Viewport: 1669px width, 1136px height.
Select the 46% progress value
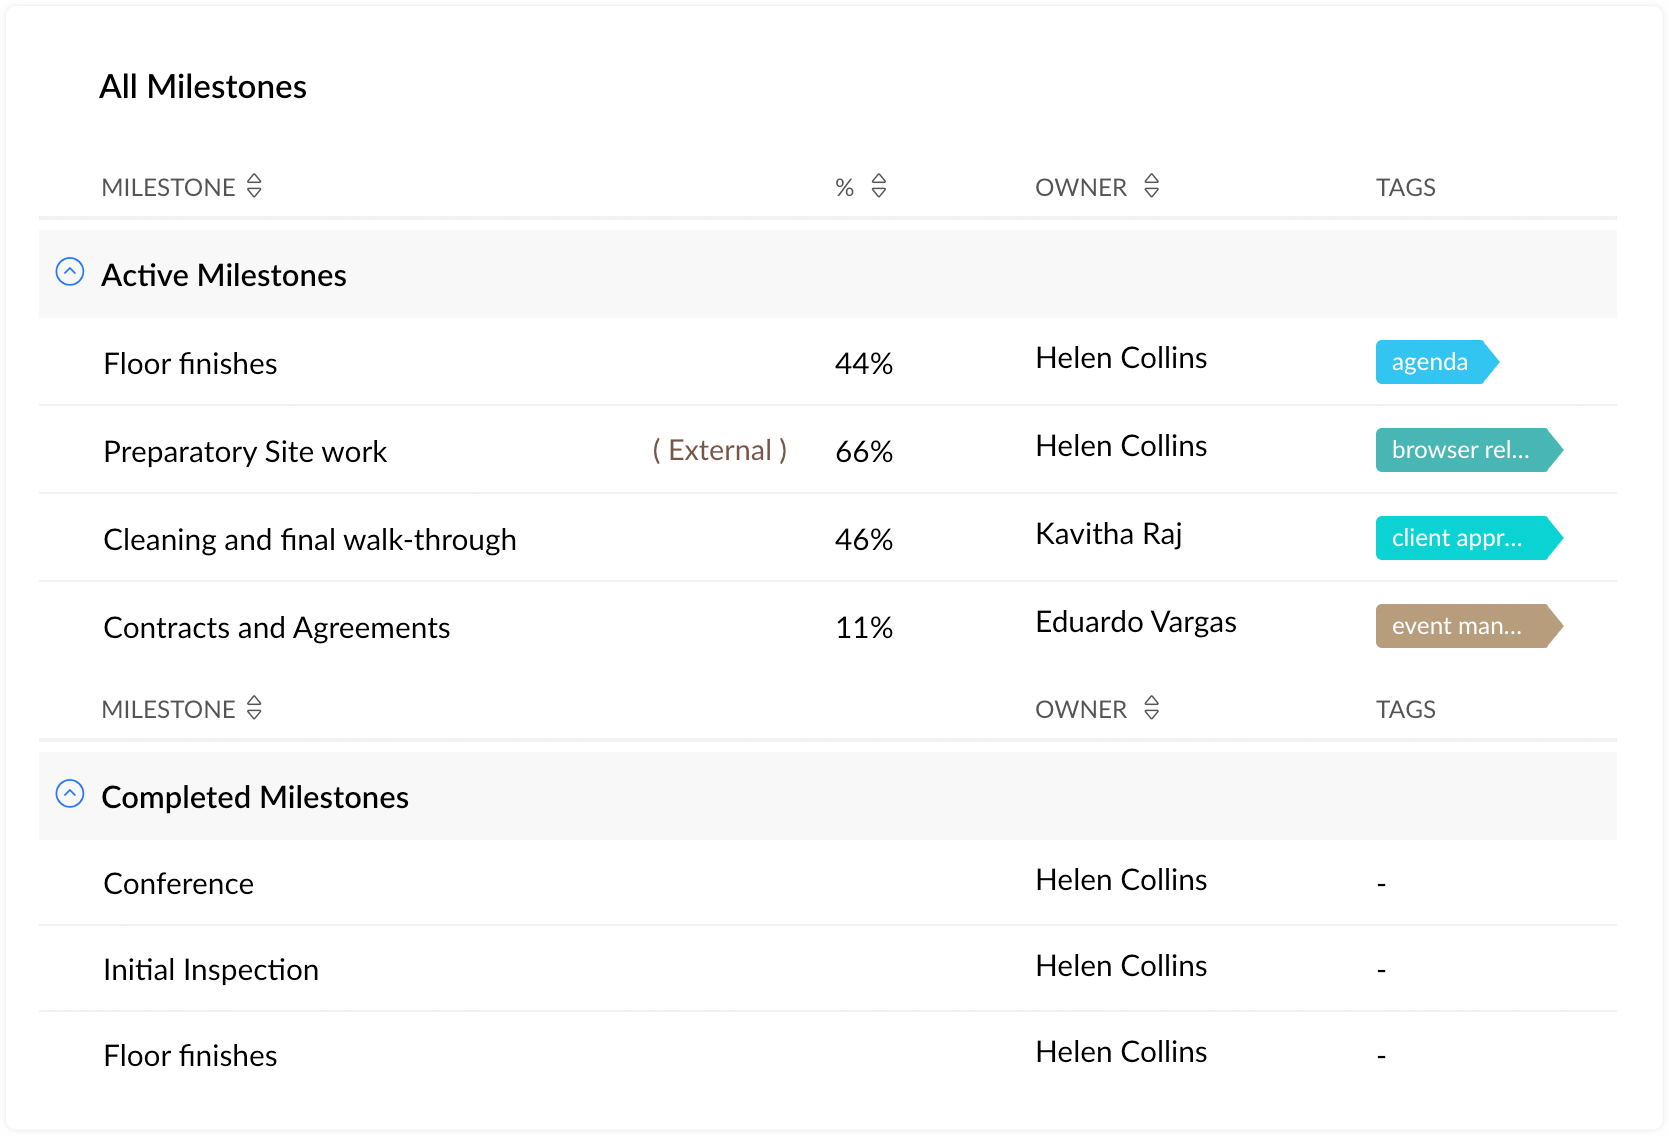click(x=864, y=540)
